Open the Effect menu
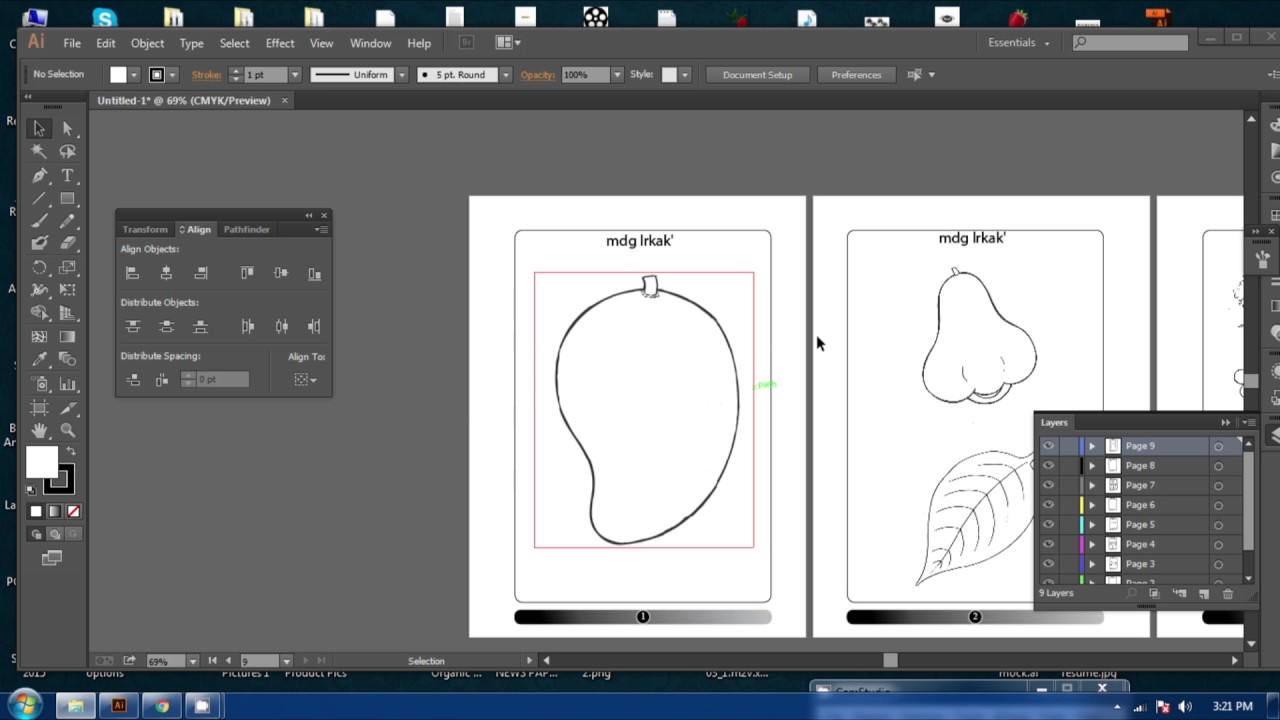This screenshot has height=720, width=1280. tap(280, 43)
